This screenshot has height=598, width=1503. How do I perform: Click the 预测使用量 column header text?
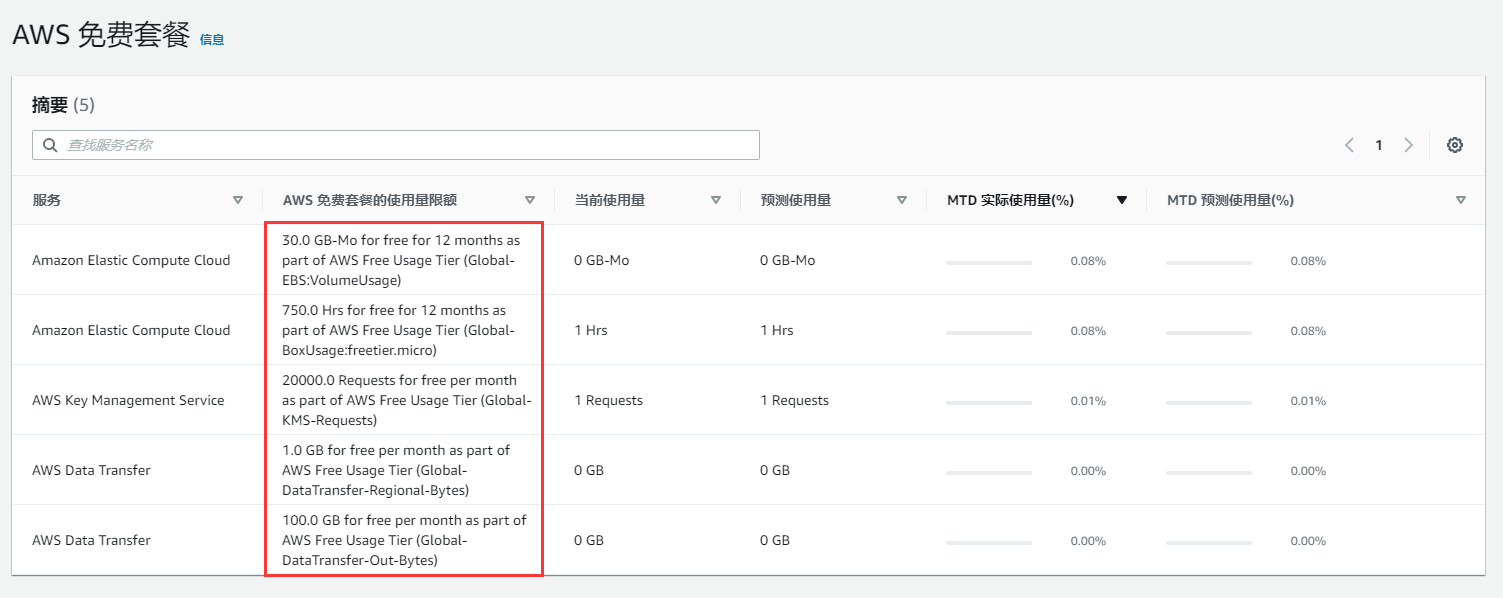click(796, 200)
